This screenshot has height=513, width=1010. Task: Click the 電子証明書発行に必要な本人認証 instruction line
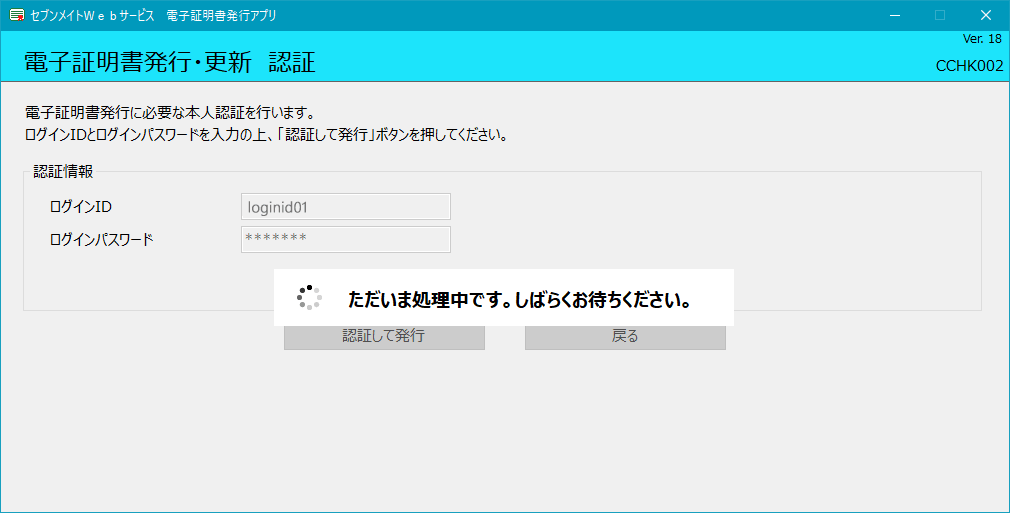pyautogui.click(x=169, y=113)
